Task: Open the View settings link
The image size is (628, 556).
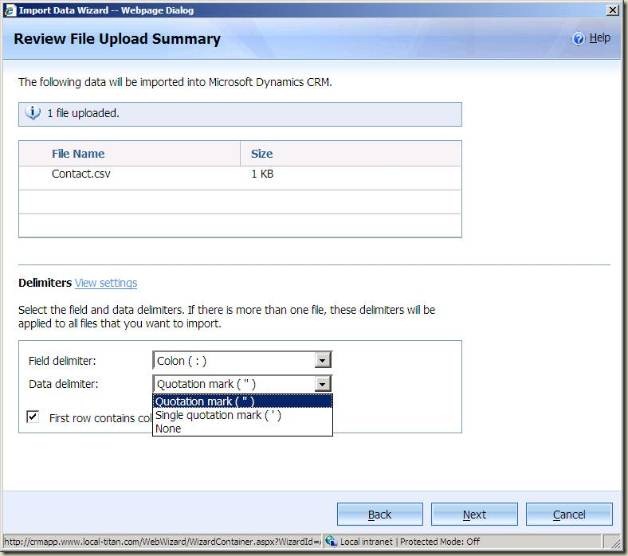Action: (106, 283)
